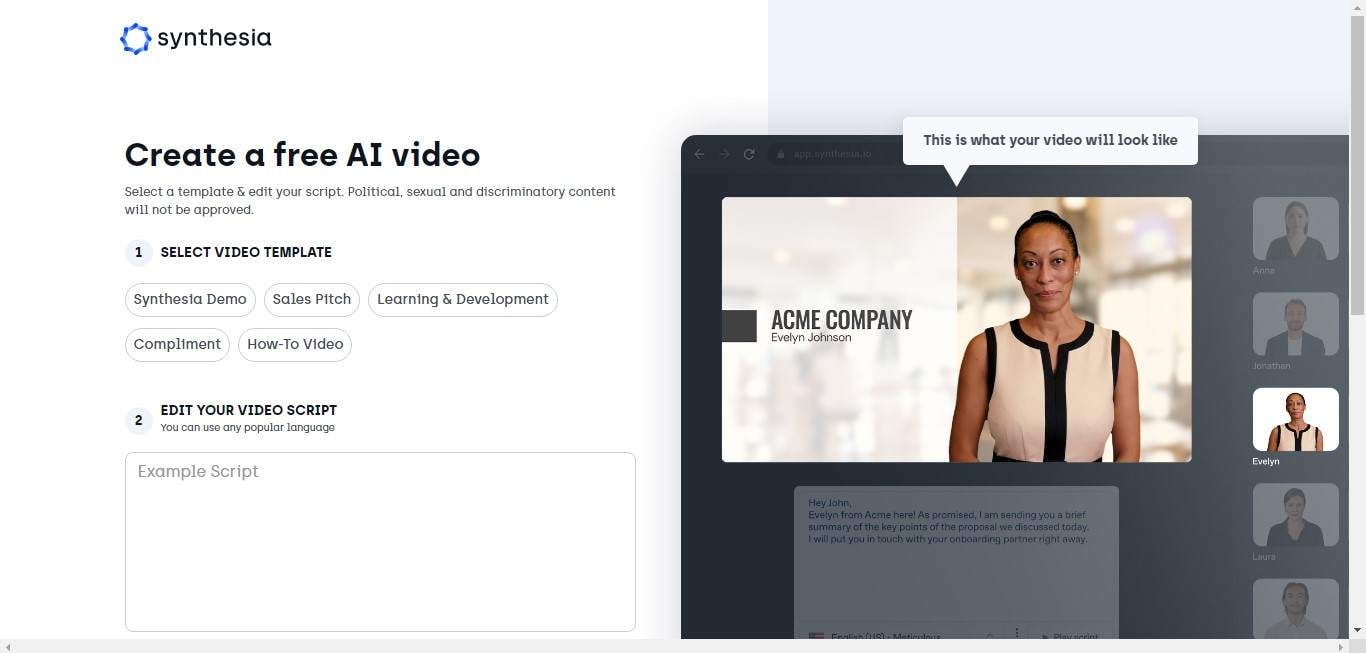Click the back arrow in mock browser
The image size is (1366, 653).
(700, 154)
